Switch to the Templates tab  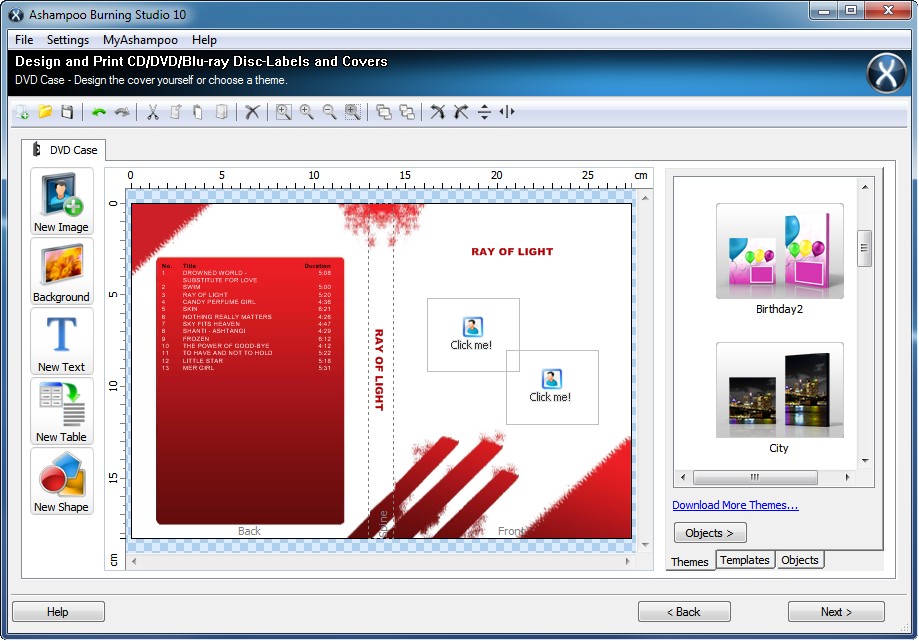pos(745,560)
